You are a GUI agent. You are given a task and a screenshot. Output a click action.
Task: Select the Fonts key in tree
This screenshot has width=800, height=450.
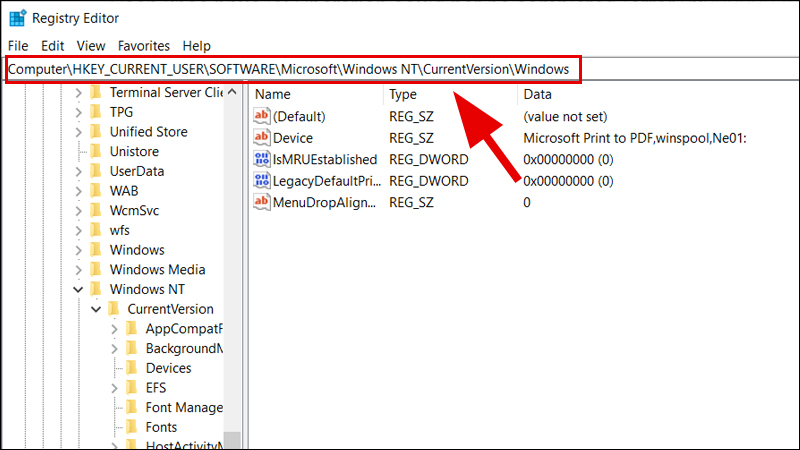161,427
